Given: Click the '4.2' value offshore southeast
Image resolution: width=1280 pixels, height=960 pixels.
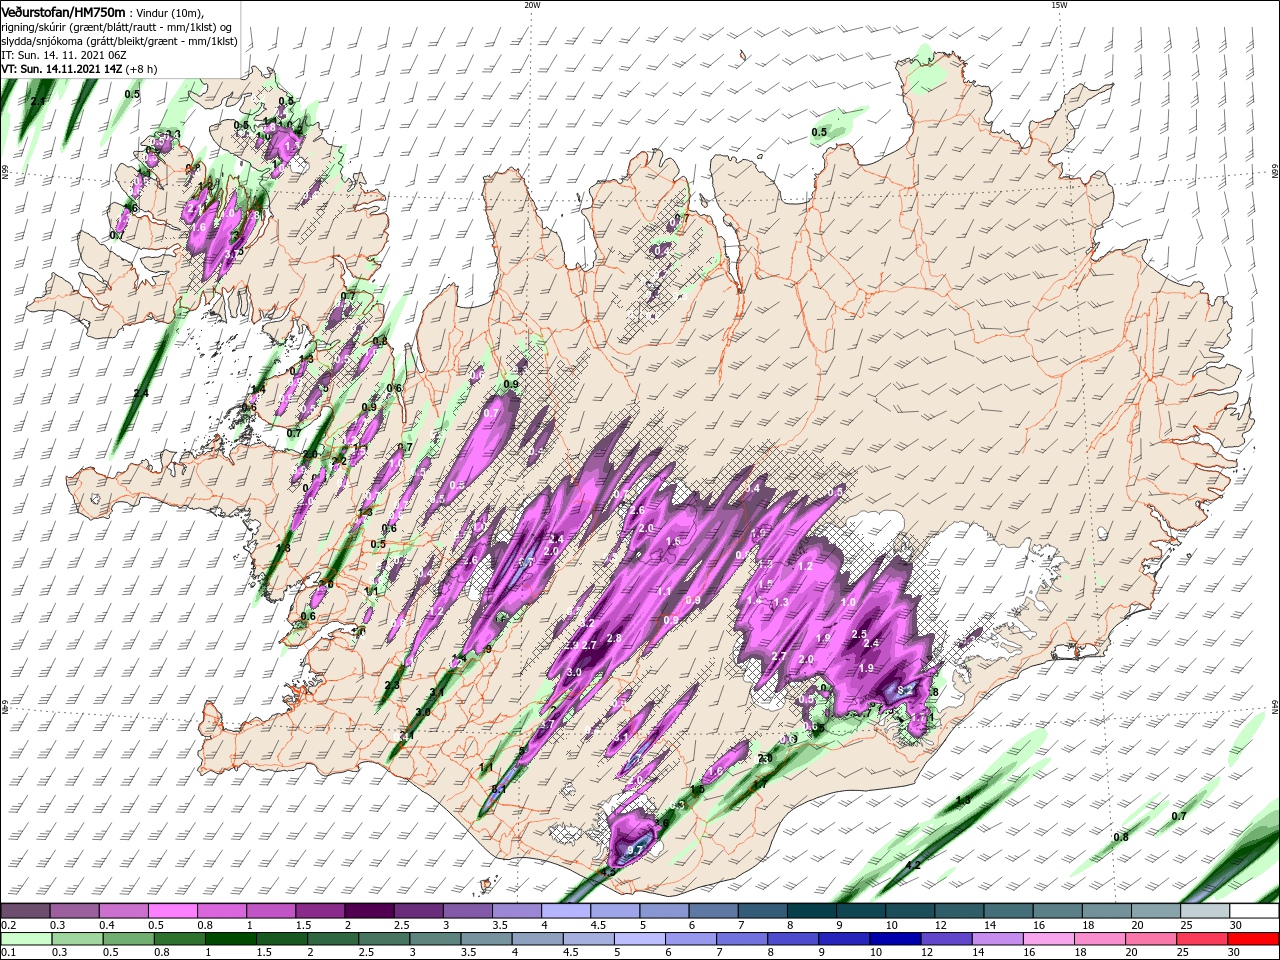Looking at the screenshot, I should tap(912, 865).
